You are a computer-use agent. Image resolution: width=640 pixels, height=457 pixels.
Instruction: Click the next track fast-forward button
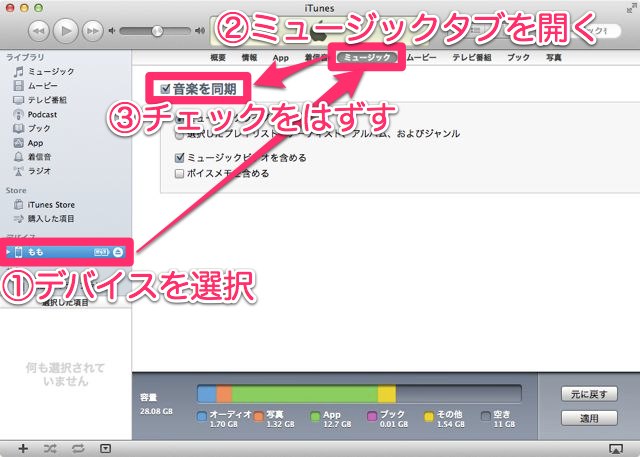tap(92, 31)
